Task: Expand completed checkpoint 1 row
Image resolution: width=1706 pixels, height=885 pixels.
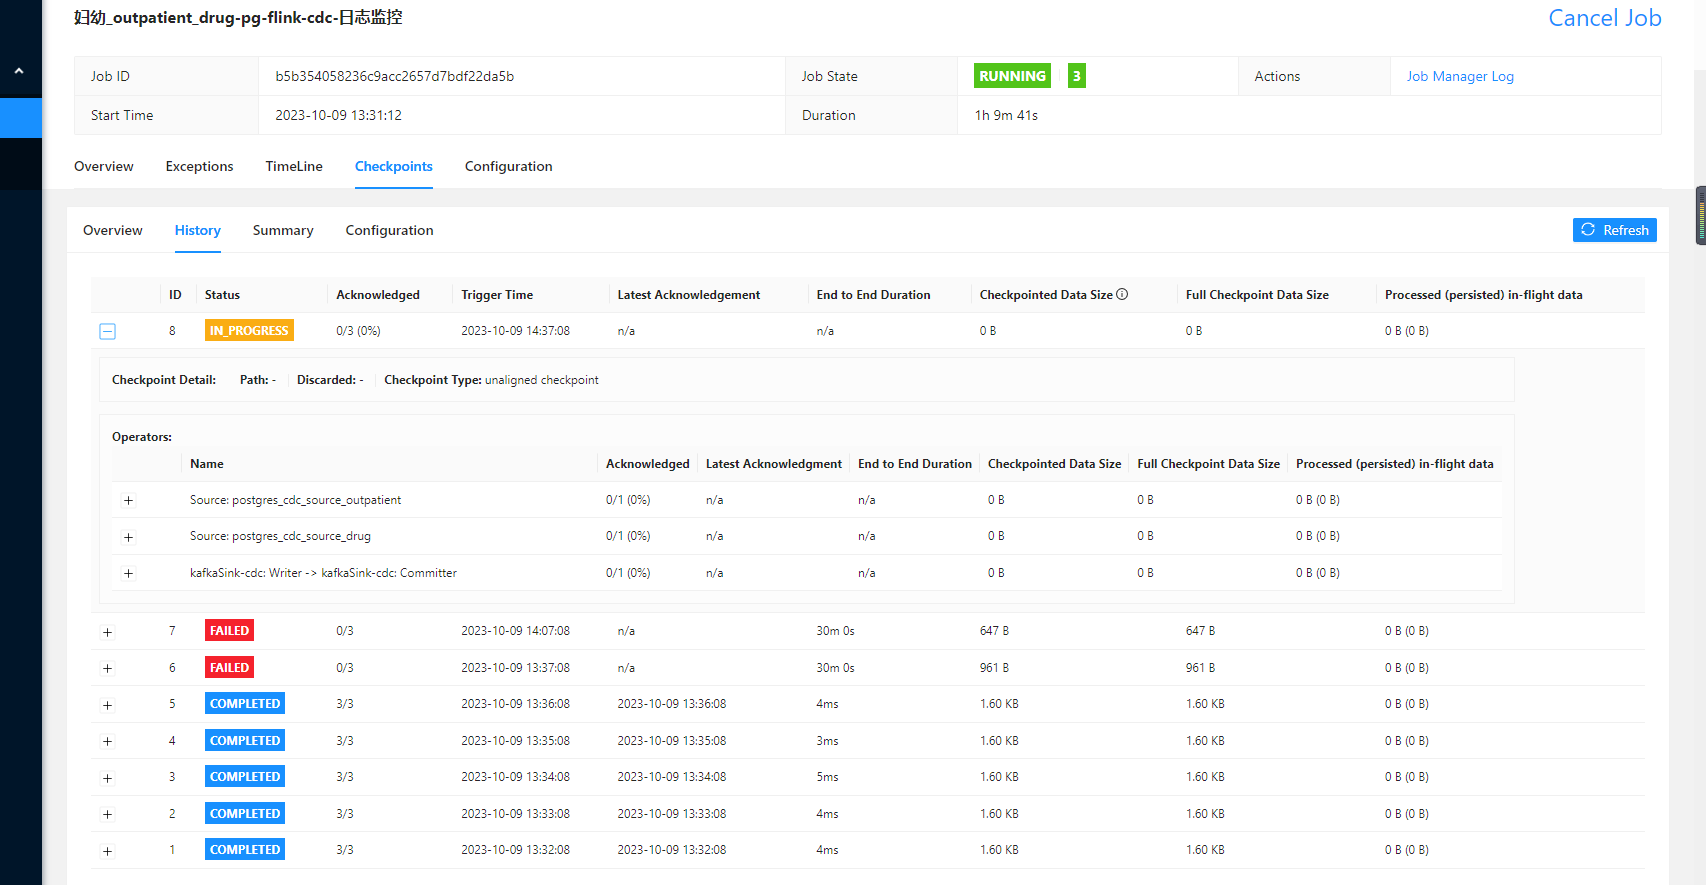Action: [108, 851]
